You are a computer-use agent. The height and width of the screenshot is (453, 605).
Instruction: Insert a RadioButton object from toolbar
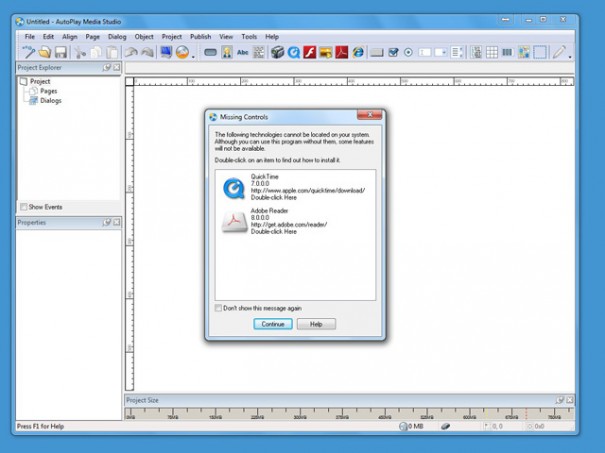pos(408,52)
